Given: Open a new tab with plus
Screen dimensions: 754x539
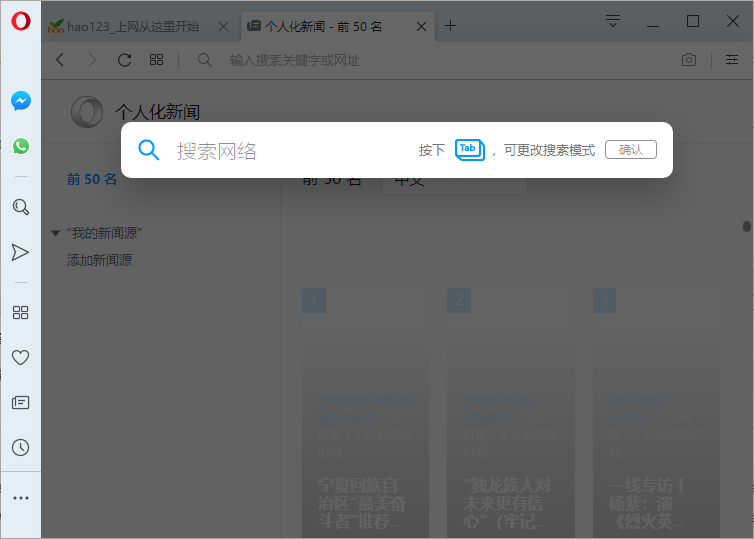Looking at the screenshot, I should coord(450,26).
